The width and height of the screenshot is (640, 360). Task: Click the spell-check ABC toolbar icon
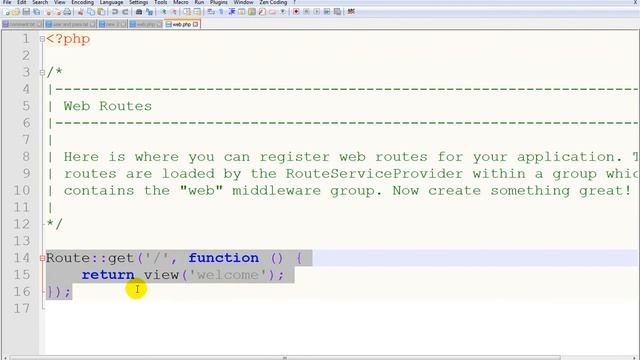[351, 12]
